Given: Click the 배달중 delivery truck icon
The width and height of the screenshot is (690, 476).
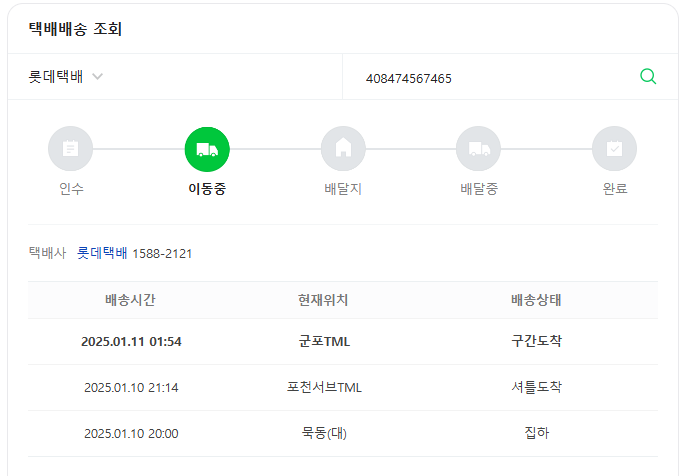Looking at the screenshot, I should [x=478, y=149].
